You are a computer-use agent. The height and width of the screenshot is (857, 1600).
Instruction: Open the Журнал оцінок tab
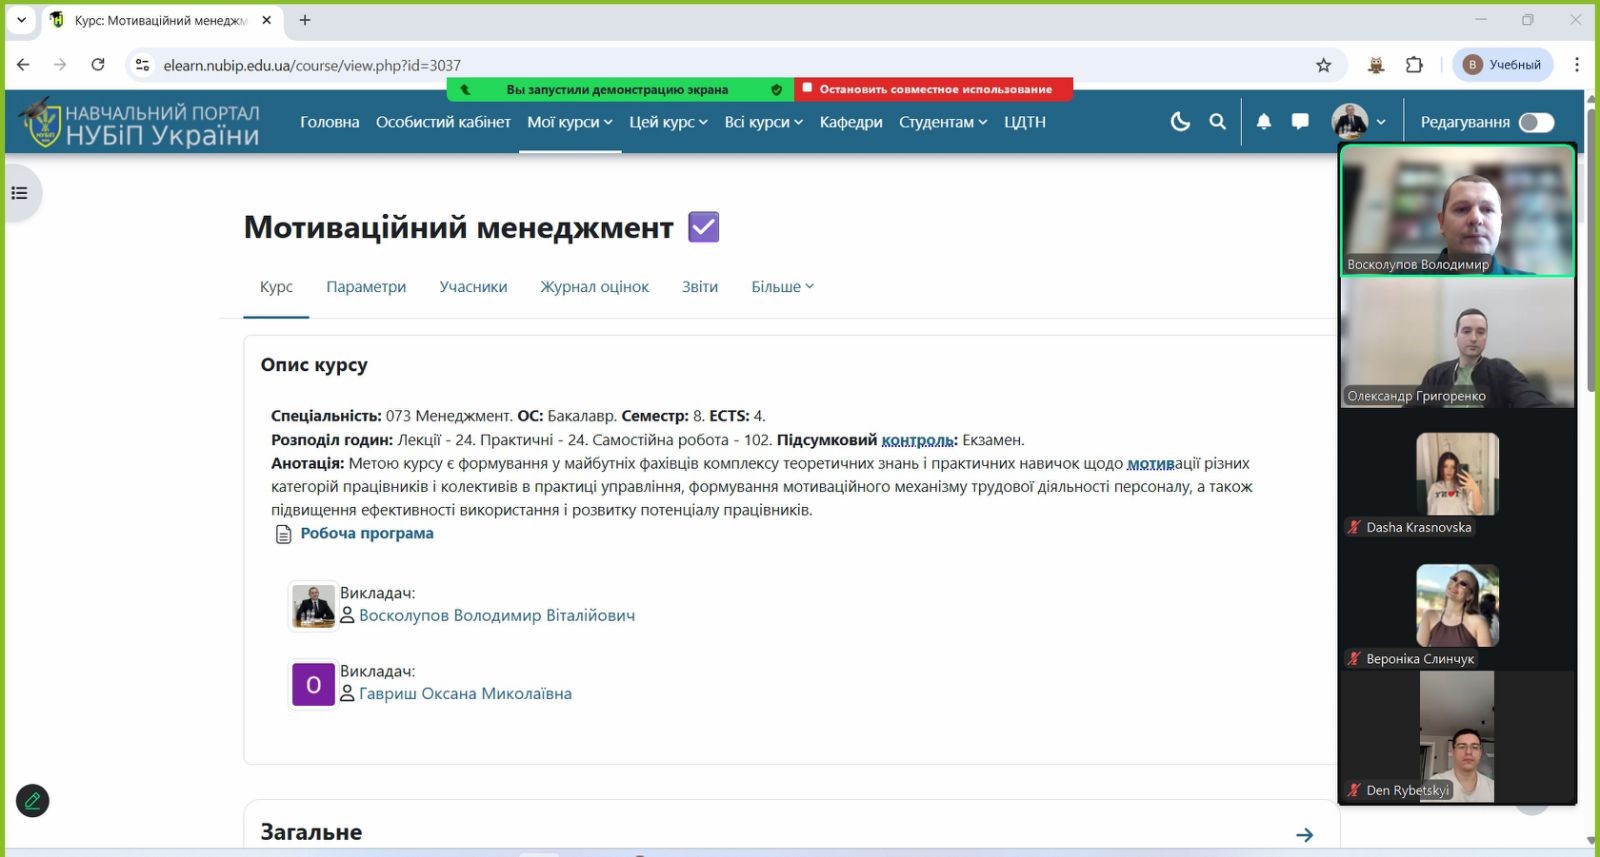595,287
